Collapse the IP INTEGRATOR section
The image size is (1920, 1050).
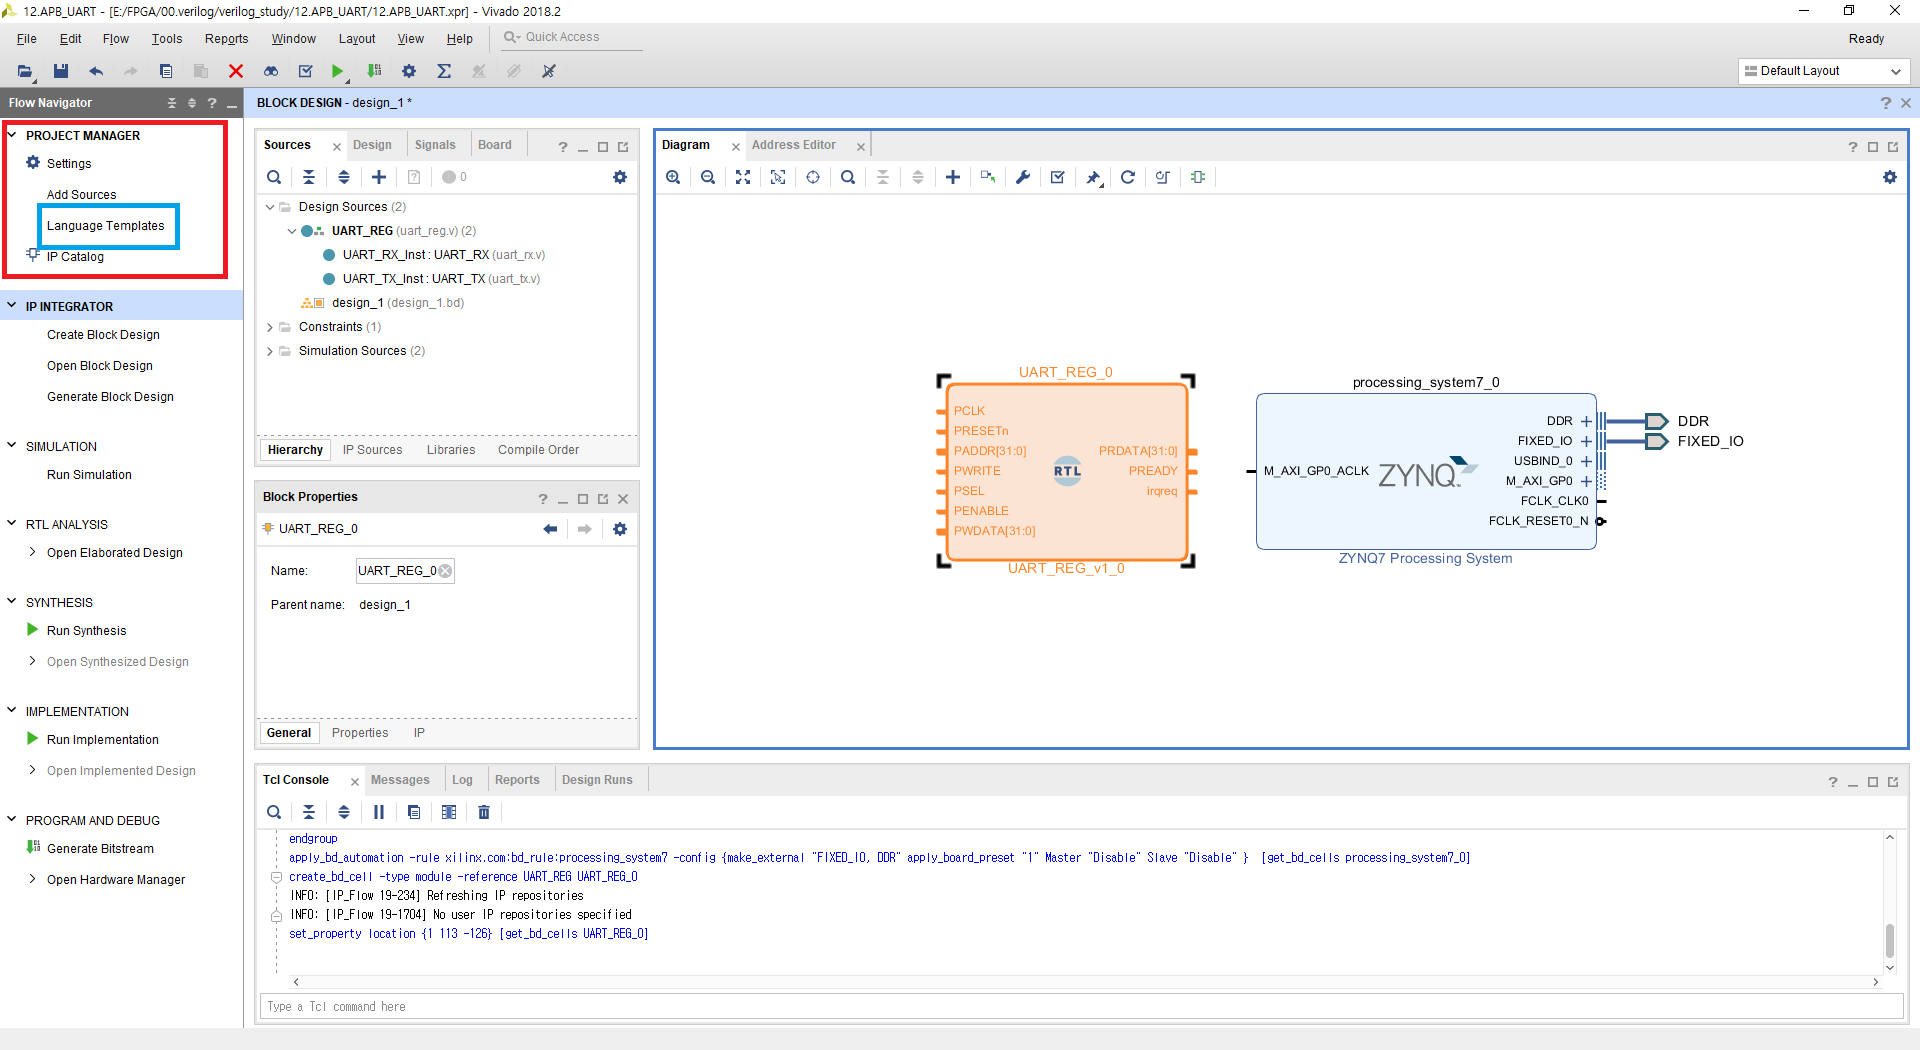(x=12, y=306)
